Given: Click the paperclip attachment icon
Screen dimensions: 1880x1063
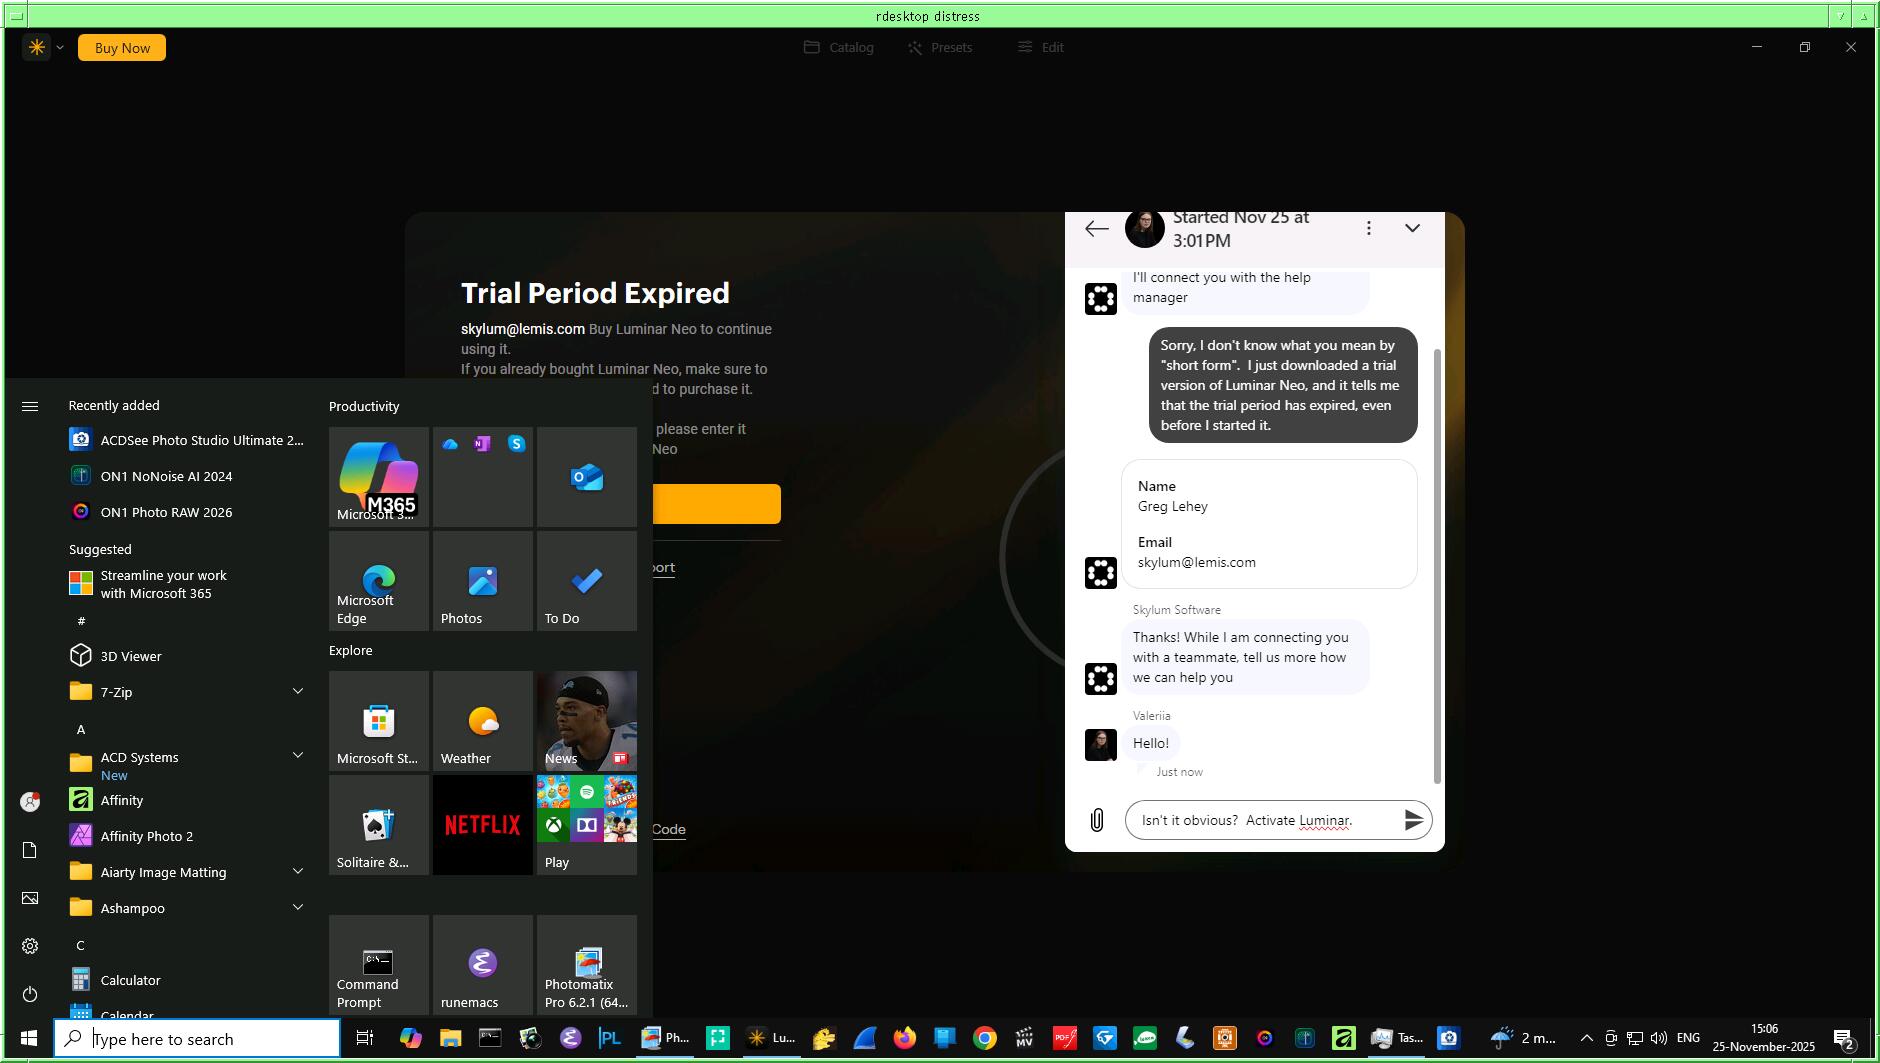Looking at the screenshot, I should 1096,820.
